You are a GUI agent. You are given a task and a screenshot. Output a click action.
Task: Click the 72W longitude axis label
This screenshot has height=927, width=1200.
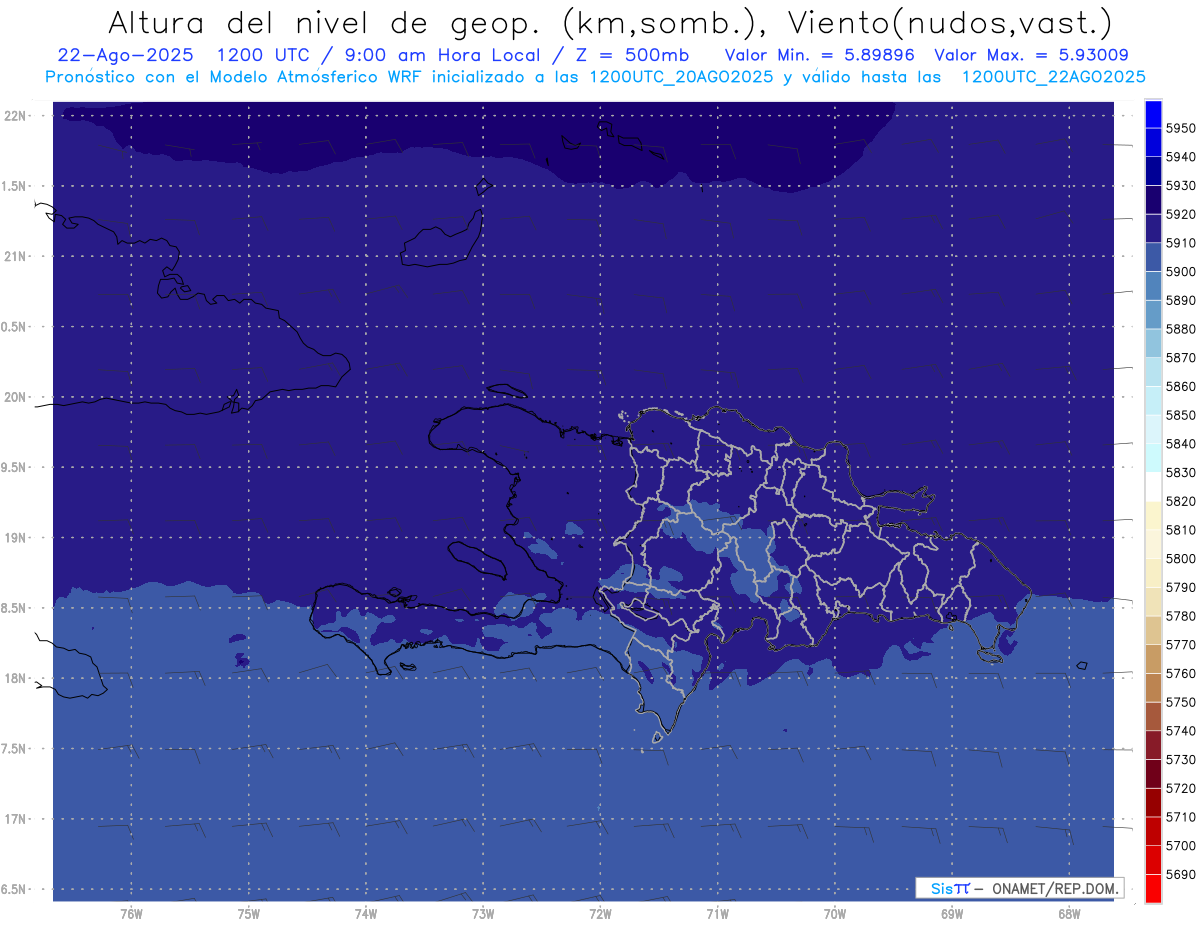coord(600,914)
